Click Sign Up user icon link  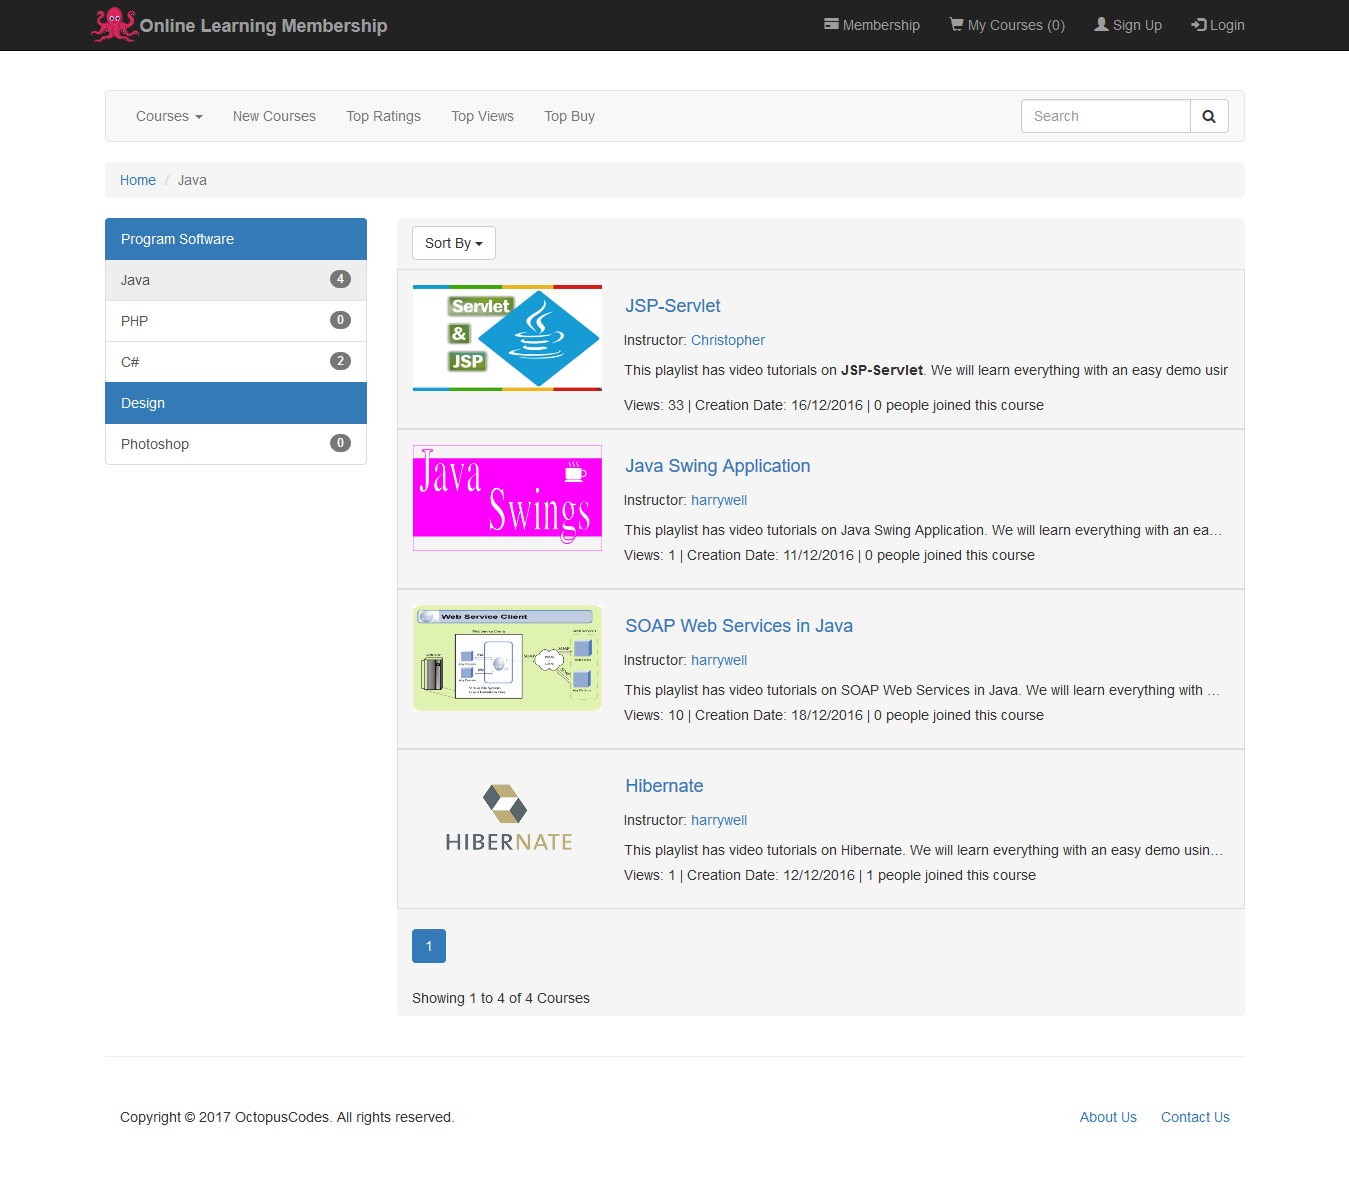(1127, 25)
